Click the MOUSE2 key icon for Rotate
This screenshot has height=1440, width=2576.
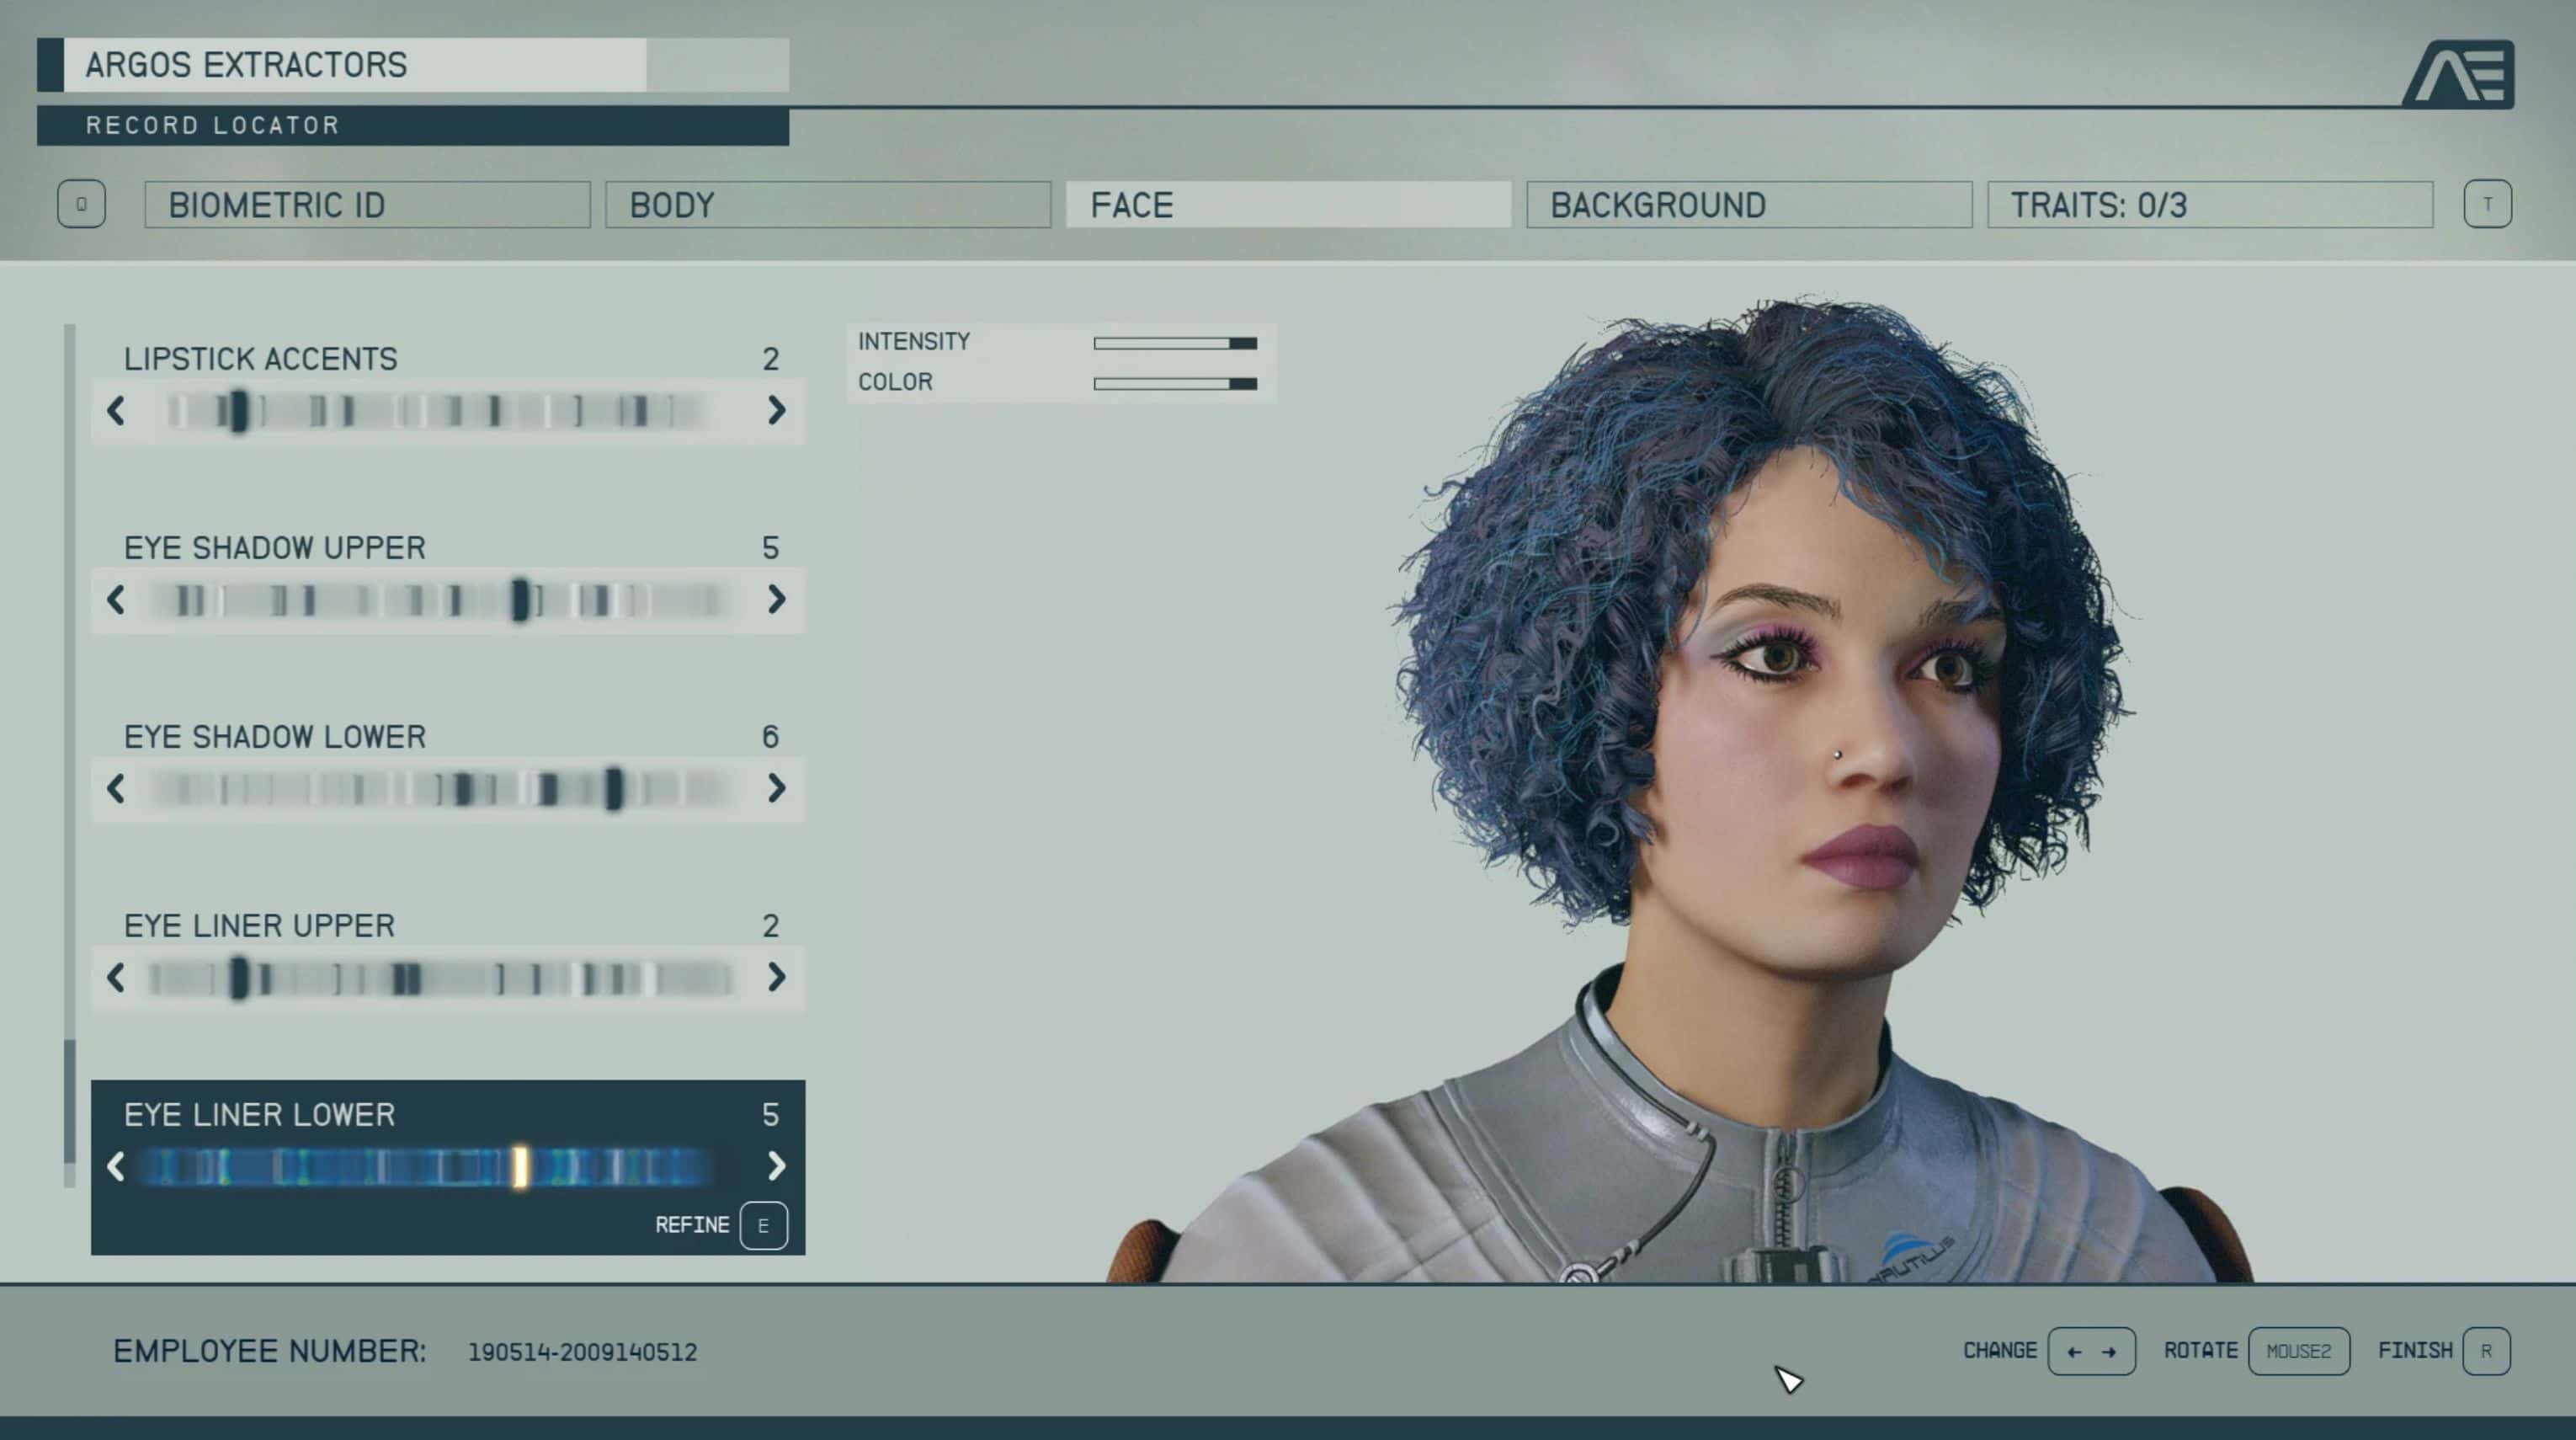pyautogui.click(x=2298, y=1351)
